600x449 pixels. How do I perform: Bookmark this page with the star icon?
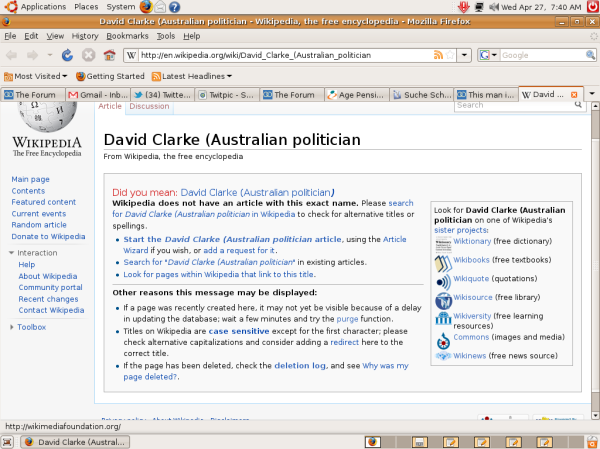450,55
